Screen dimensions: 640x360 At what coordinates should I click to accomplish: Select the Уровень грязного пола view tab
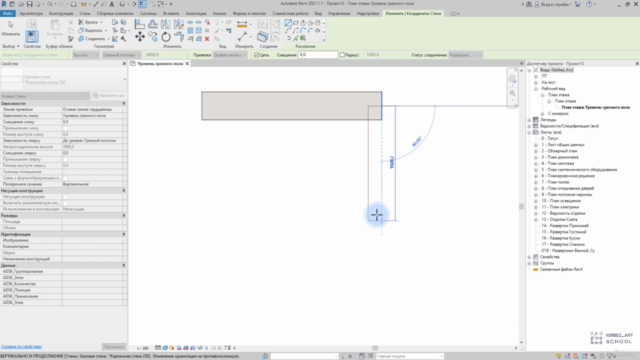(160, 64)
